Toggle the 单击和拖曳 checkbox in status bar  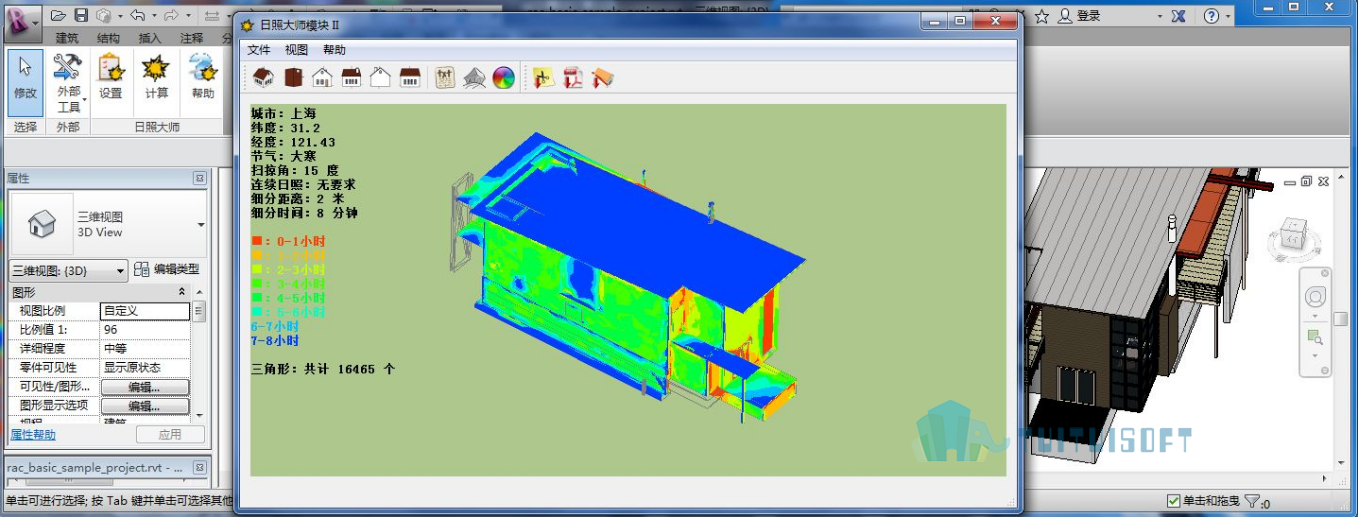click(x=1174, y=501)
